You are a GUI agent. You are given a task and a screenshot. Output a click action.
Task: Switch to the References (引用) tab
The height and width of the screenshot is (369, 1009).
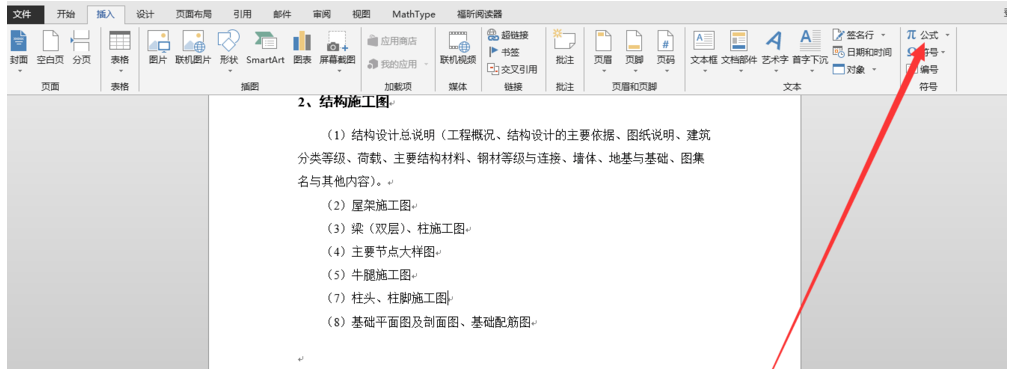tap(243, 14)
